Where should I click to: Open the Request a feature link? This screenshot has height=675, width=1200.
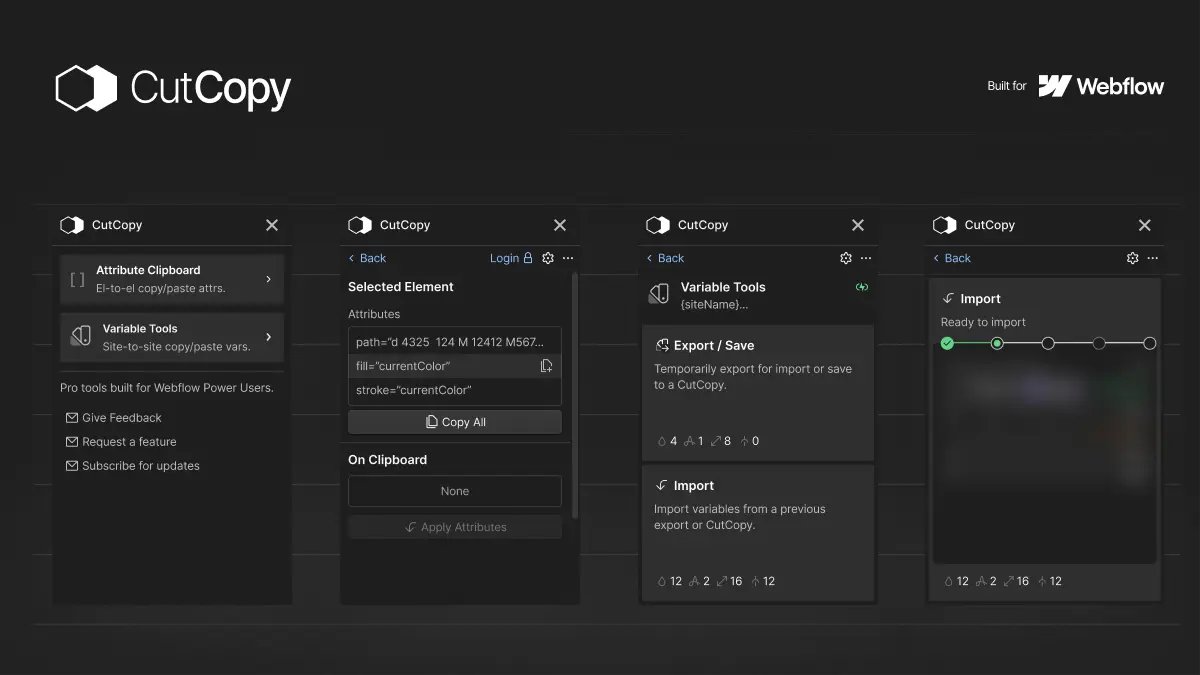(129, 442)
